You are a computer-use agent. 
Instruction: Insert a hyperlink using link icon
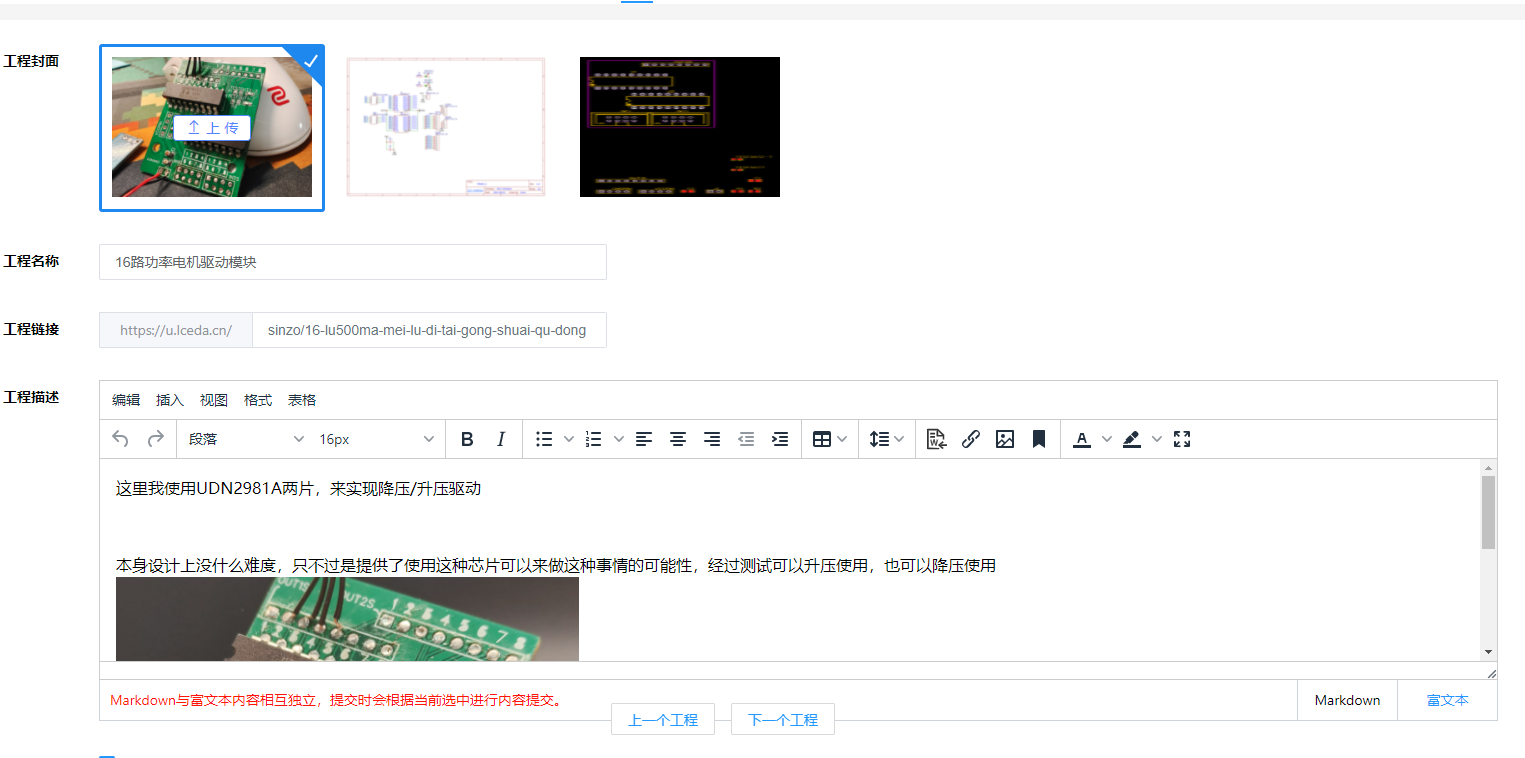(x=970, y=439)
